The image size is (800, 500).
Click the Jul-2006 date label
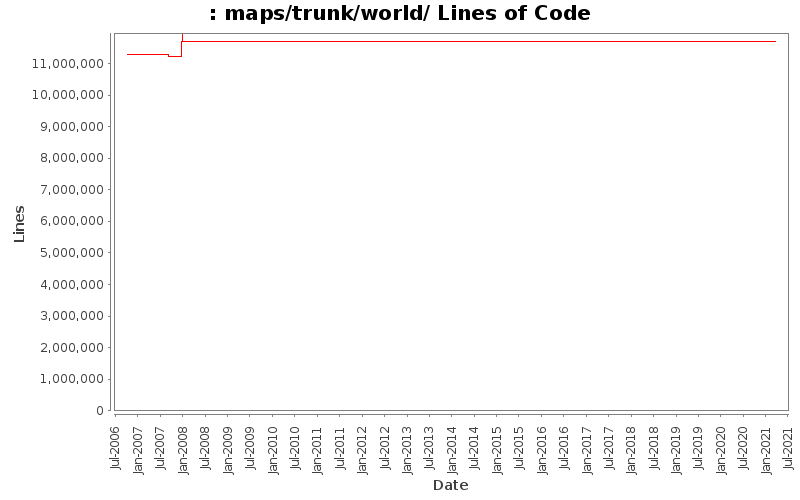(115, 448)
